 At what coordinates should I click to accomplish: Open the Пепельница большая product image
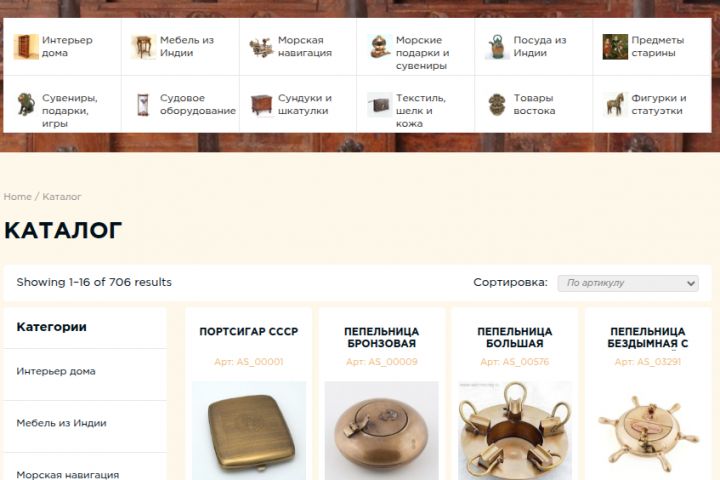pos(515,430)
